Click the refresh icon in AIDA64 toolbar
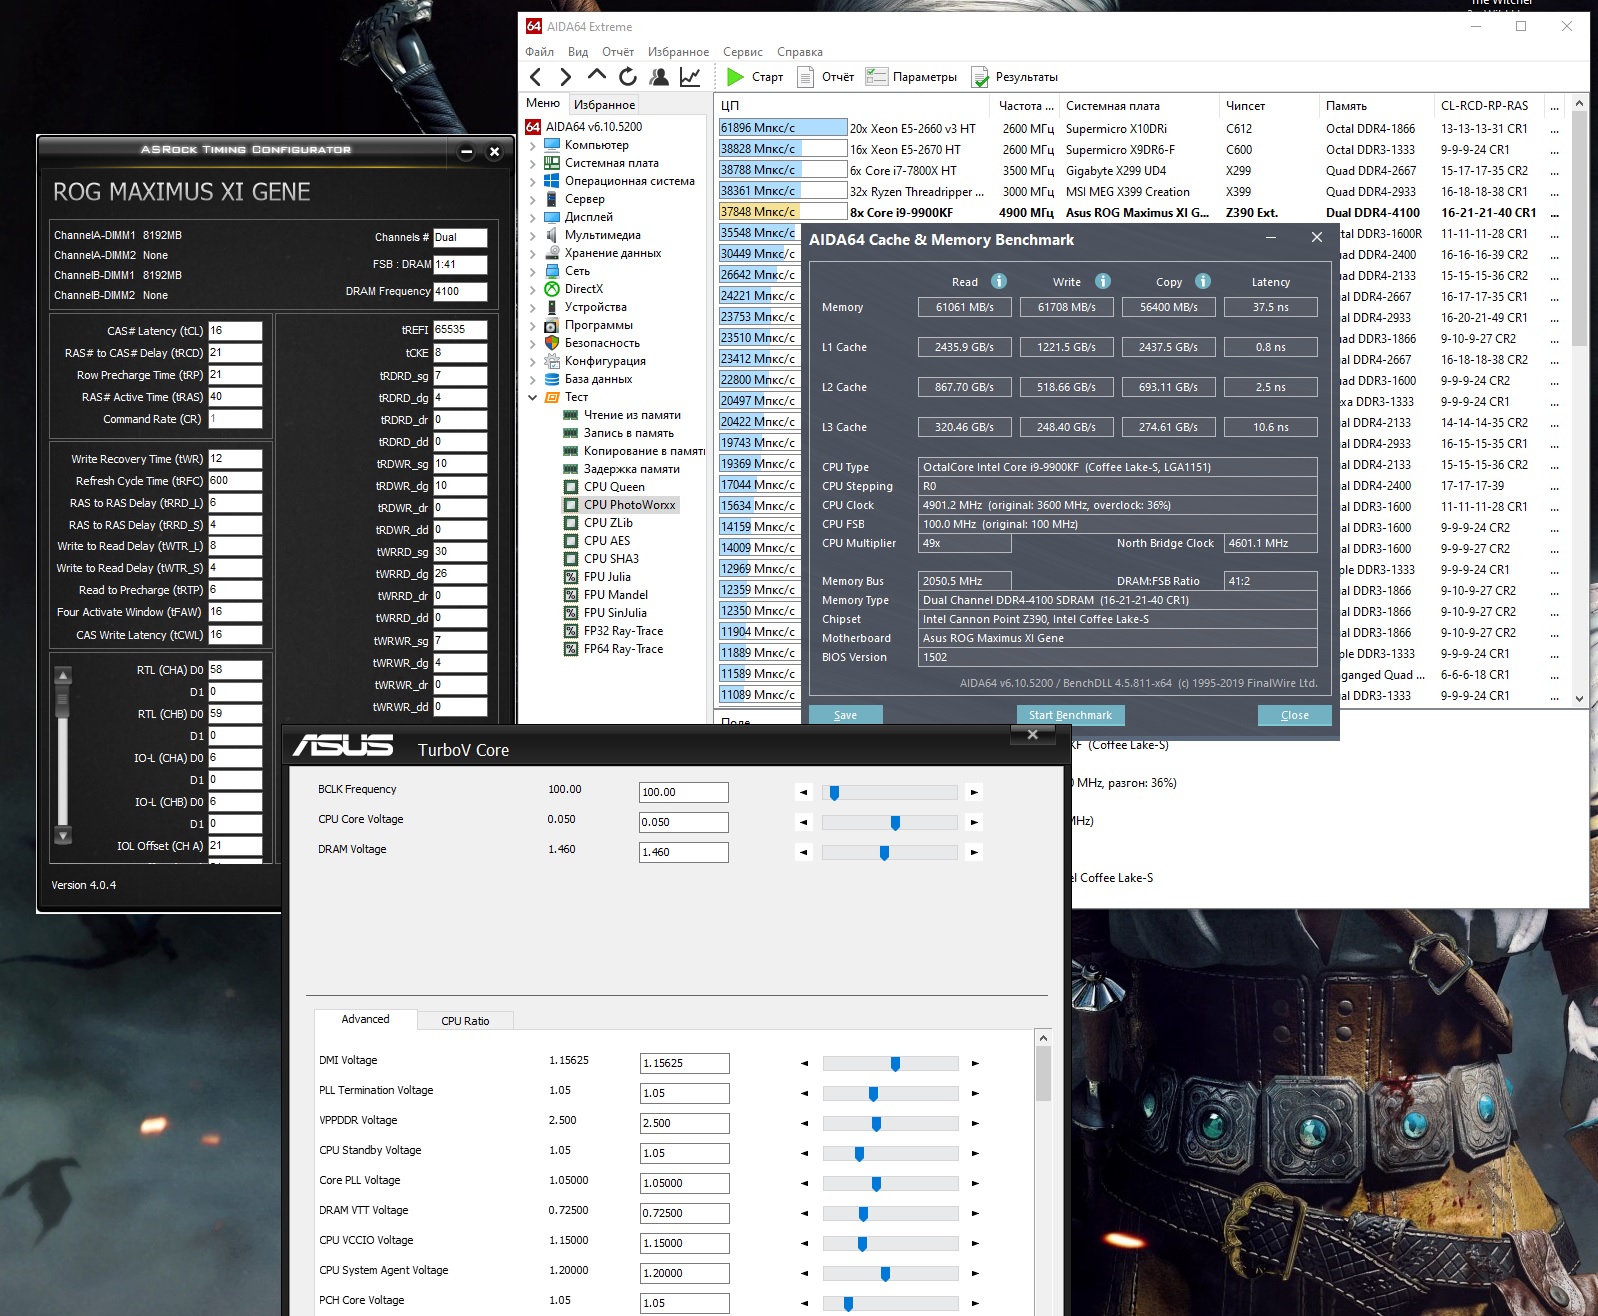The width and height of the screenshot is (1598, 1316). click(x=628, y=77)
